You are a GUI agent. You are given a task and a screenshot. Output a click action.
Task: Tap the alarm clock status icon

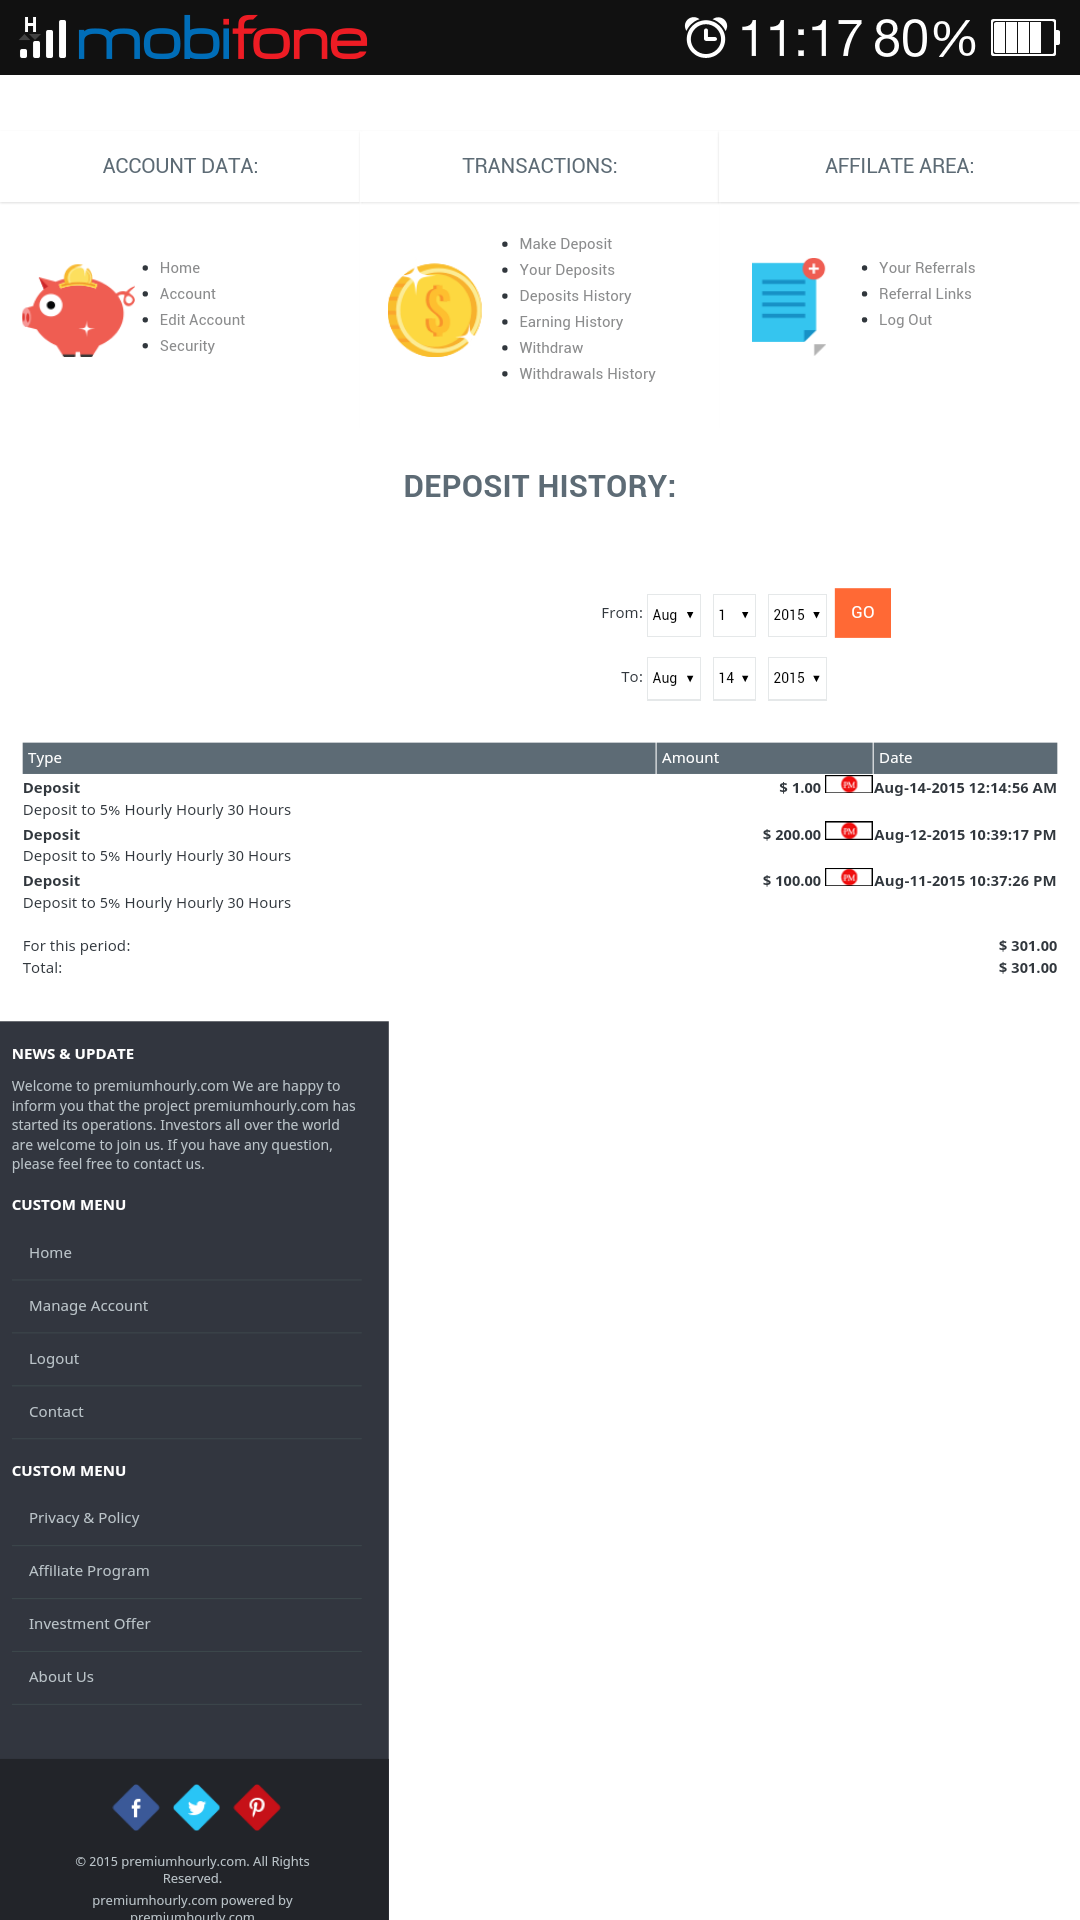(706, 38)
